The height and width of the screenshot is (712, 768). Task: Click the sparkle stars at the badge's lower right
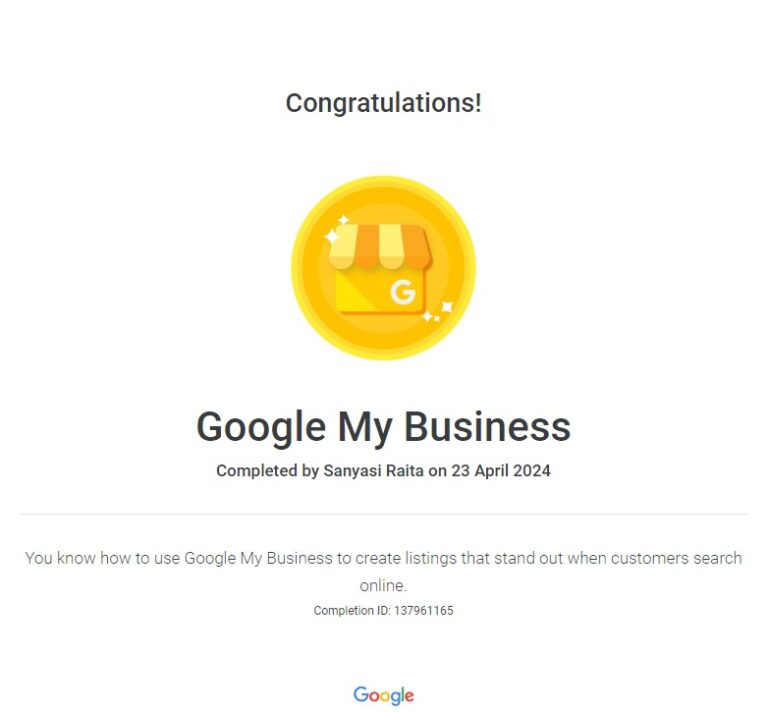pyautogui.click(x=437, y=312)
